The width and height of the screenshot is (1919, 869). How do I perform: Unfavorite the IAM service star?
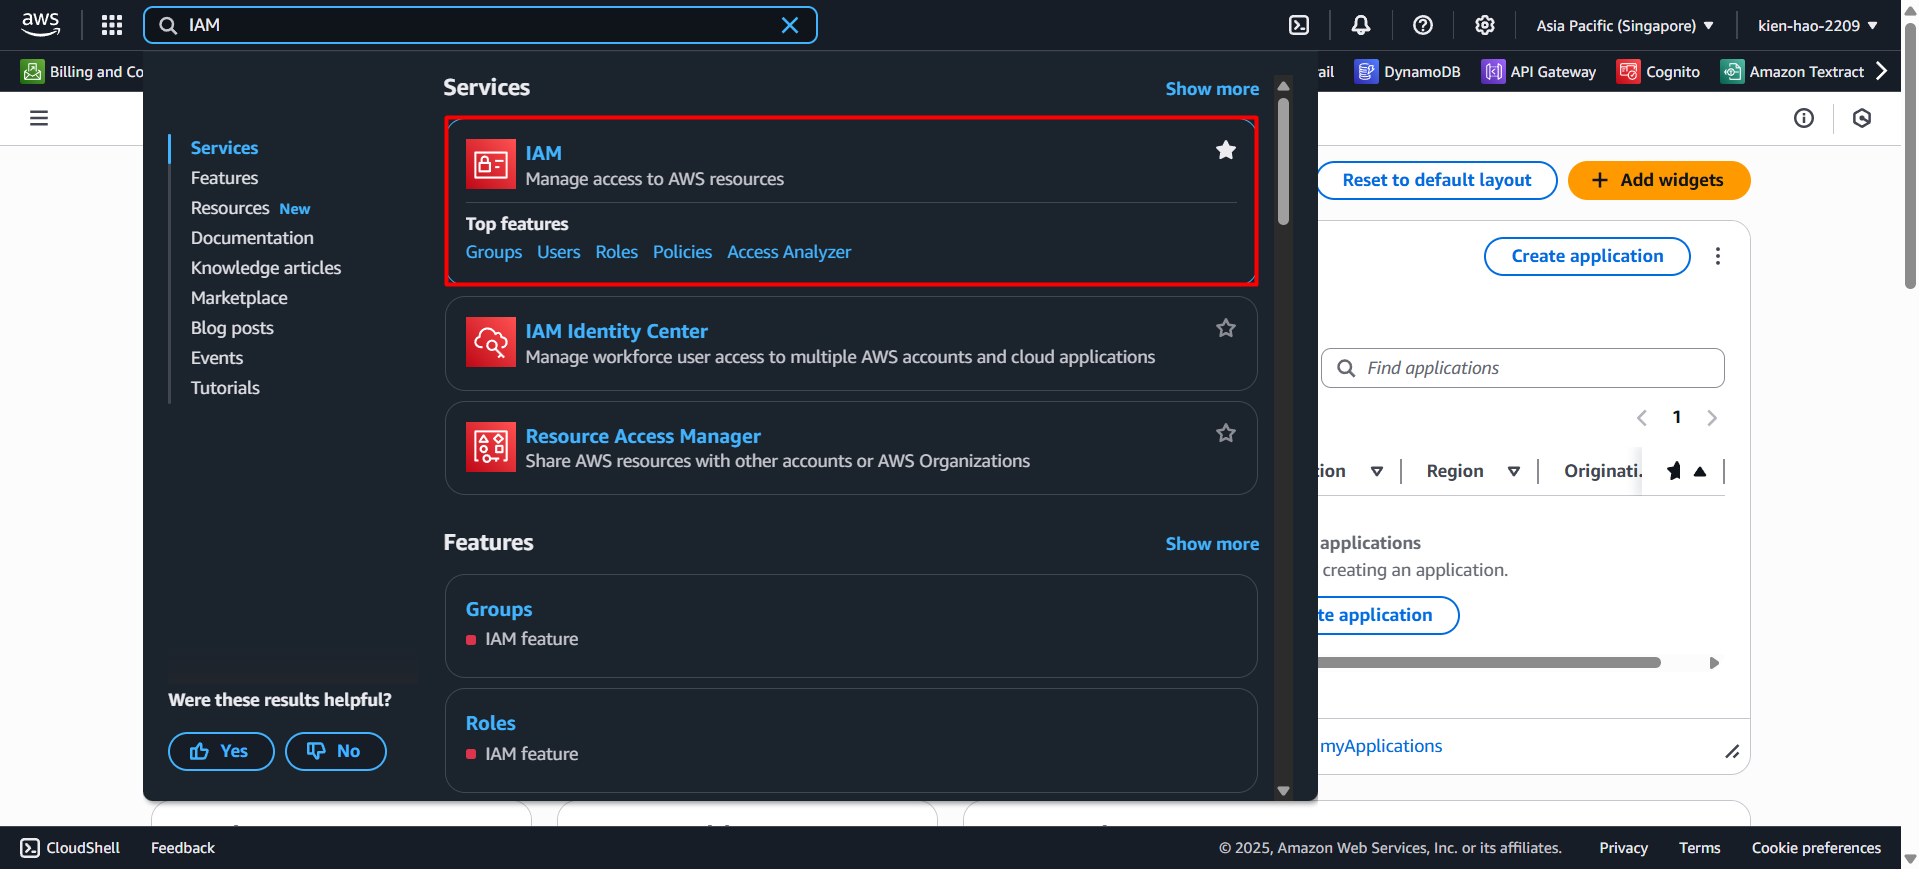[x=1225, y=150]
